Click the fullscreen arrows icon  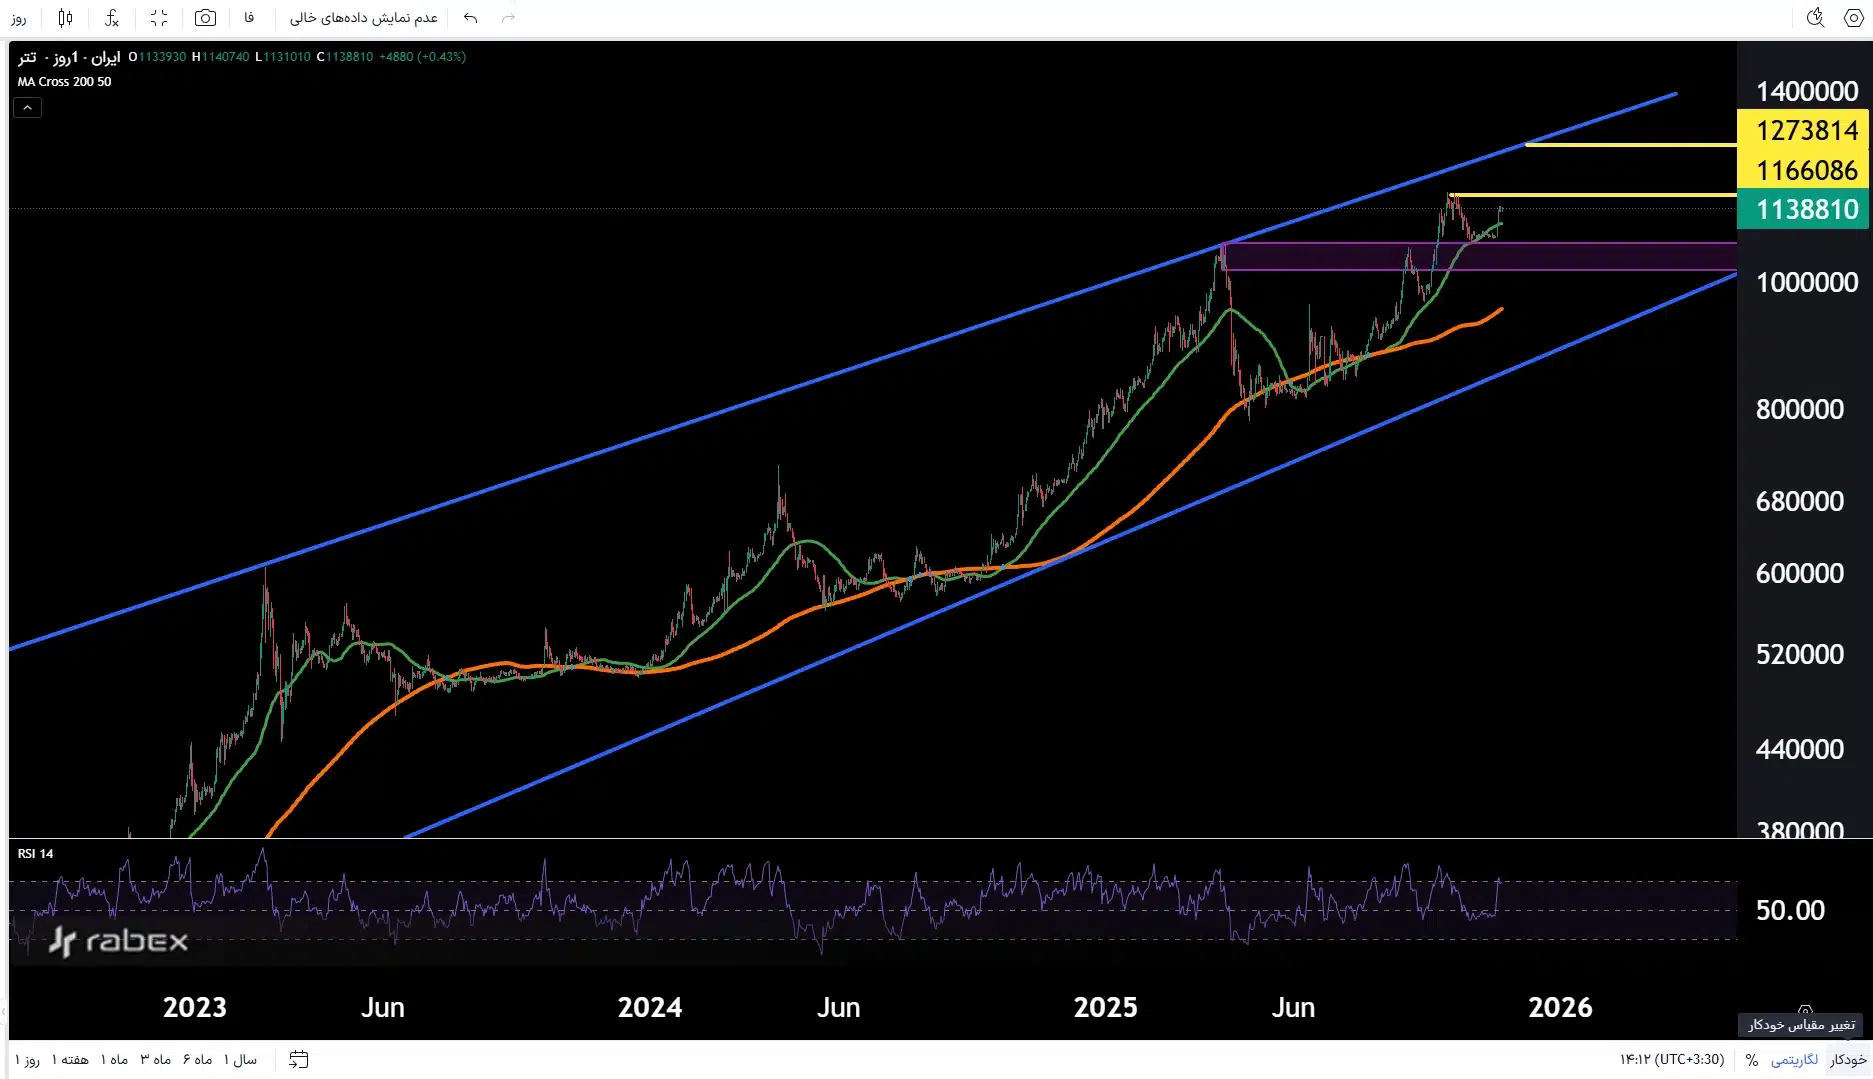tap(159, 18)
